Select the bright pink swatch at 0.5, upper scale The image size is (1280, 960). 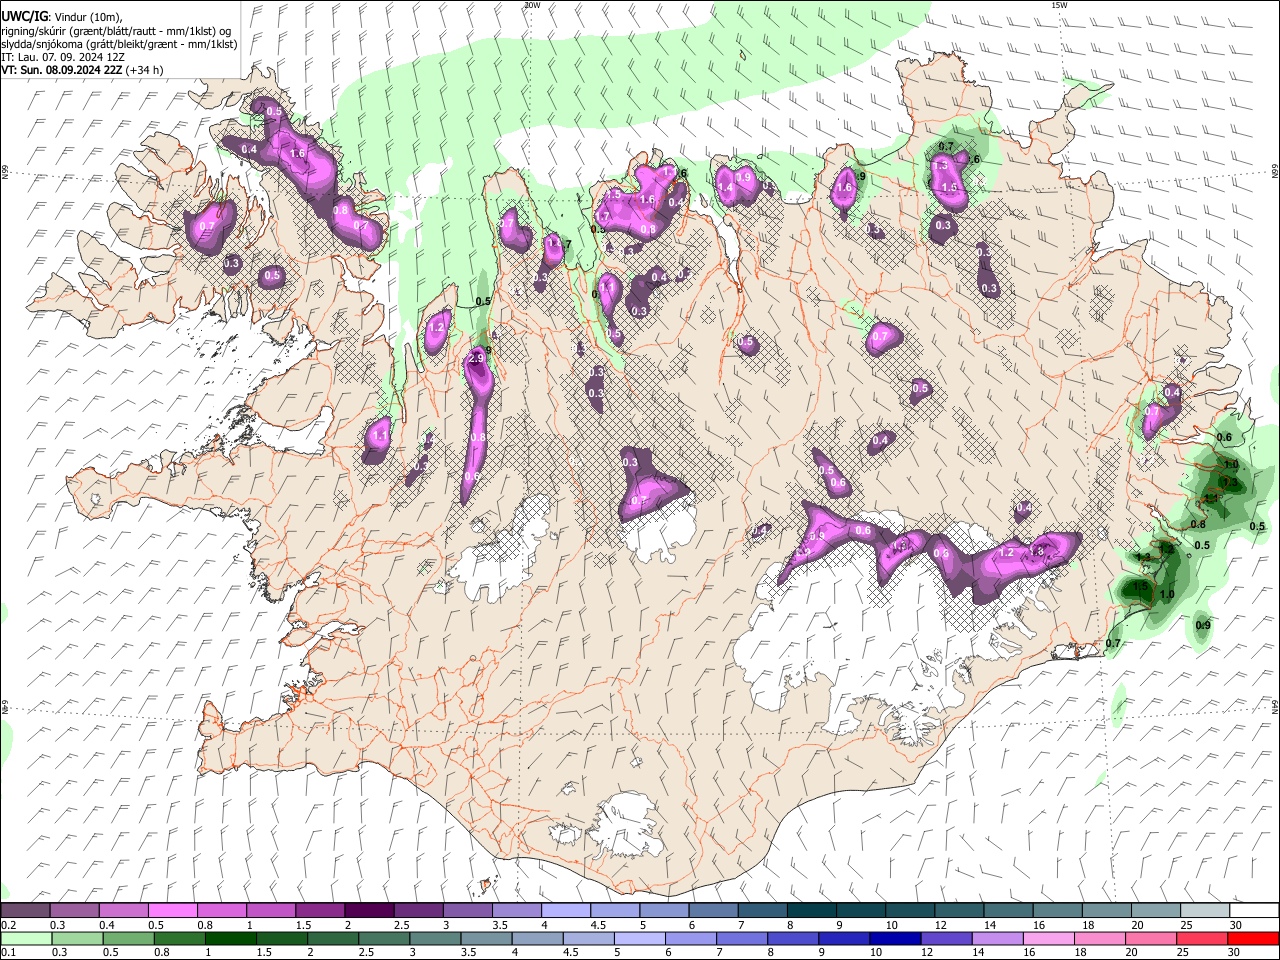[172, 910]
